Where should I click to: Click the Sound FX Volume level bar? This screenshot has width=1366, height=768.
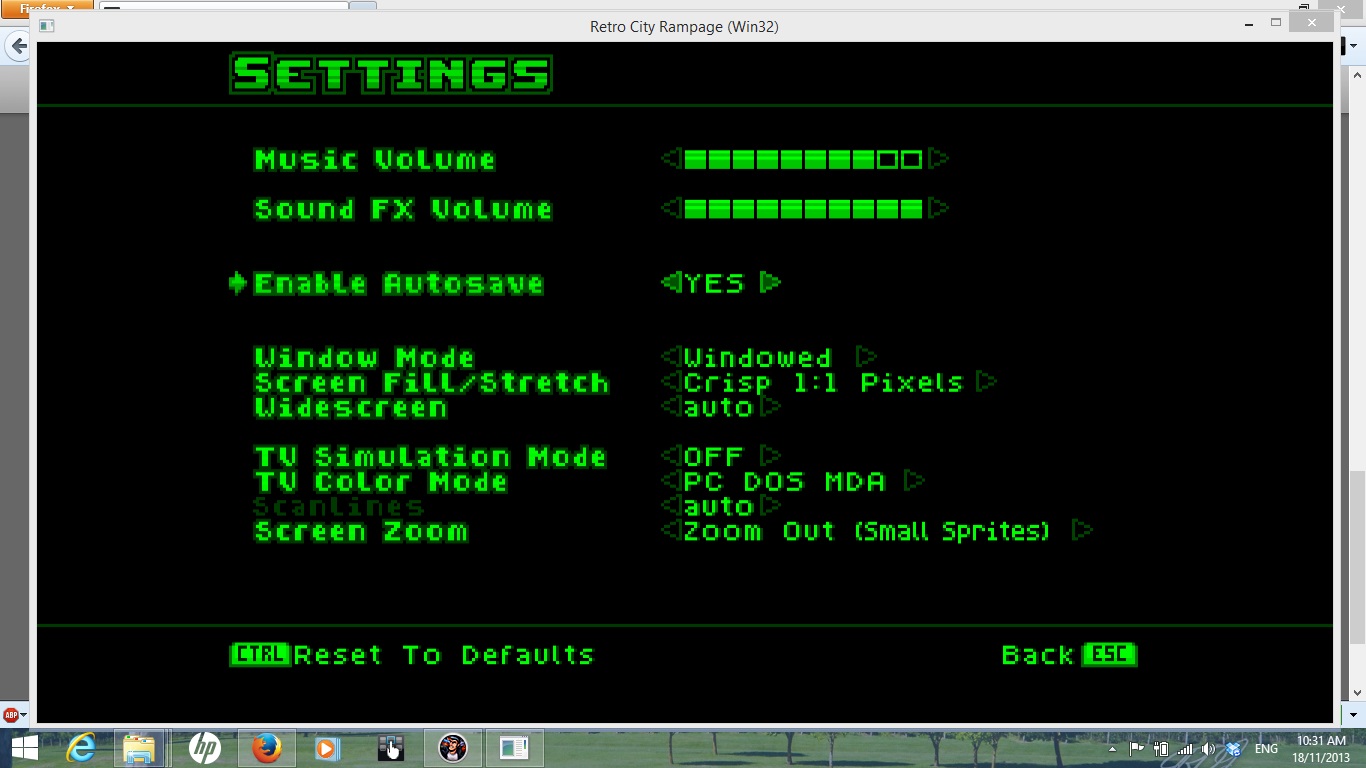[x=803, y=208]
